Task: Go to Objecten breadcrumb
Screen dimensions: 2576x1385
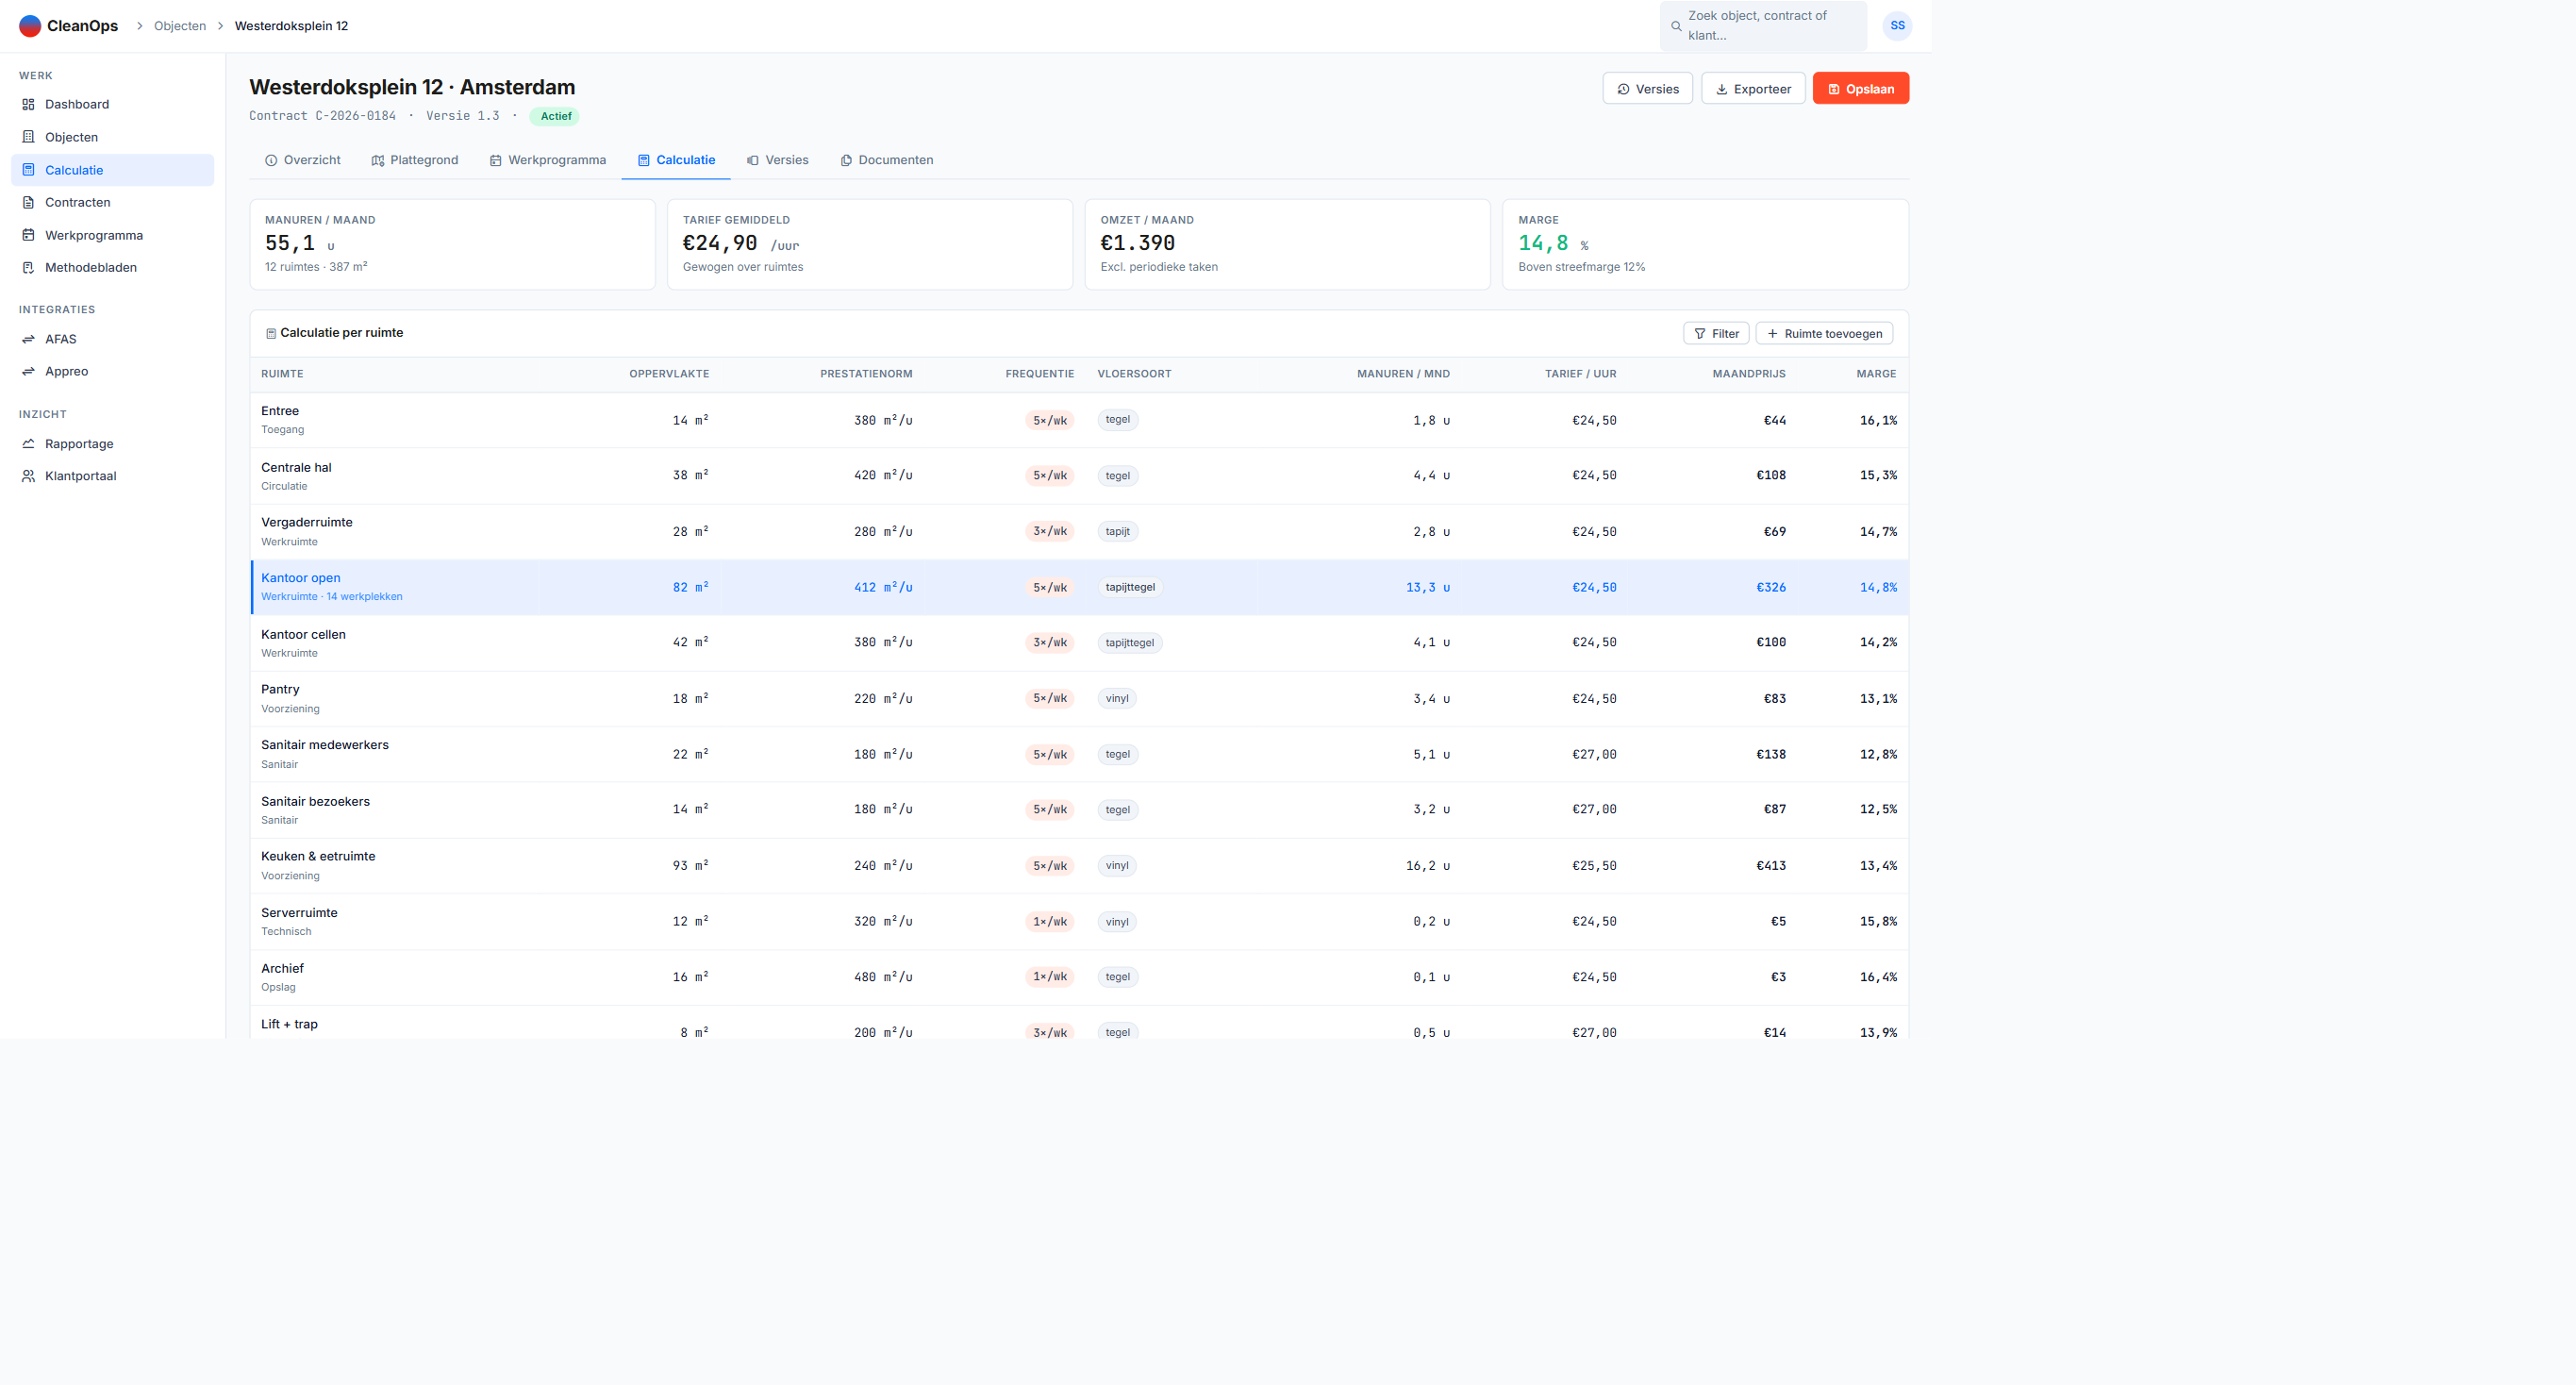Action: coord(180,26)
